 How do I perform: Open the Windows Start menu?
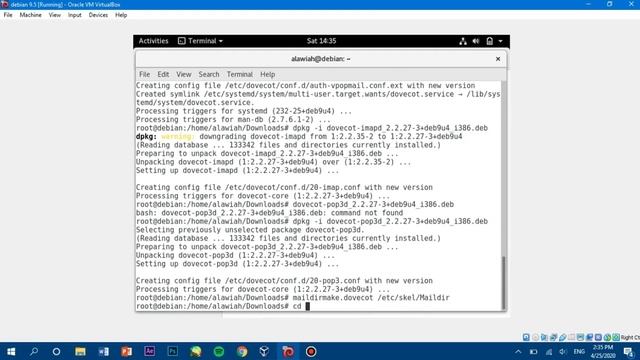11,351
